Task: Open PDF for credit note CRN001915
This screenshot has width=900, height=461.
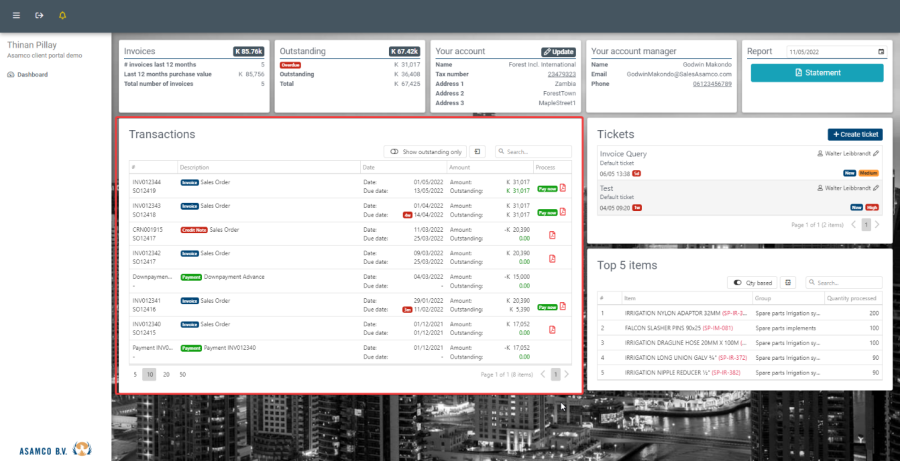Action: pyautogui.click(x=553, y=234)
